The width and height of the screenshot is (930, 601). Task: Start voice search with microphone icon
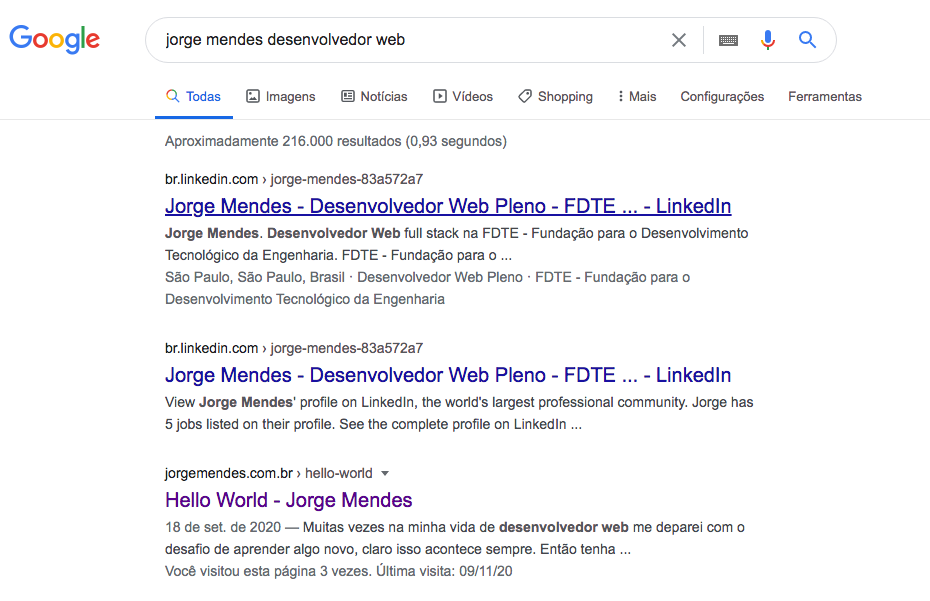[x=767, y=40]
